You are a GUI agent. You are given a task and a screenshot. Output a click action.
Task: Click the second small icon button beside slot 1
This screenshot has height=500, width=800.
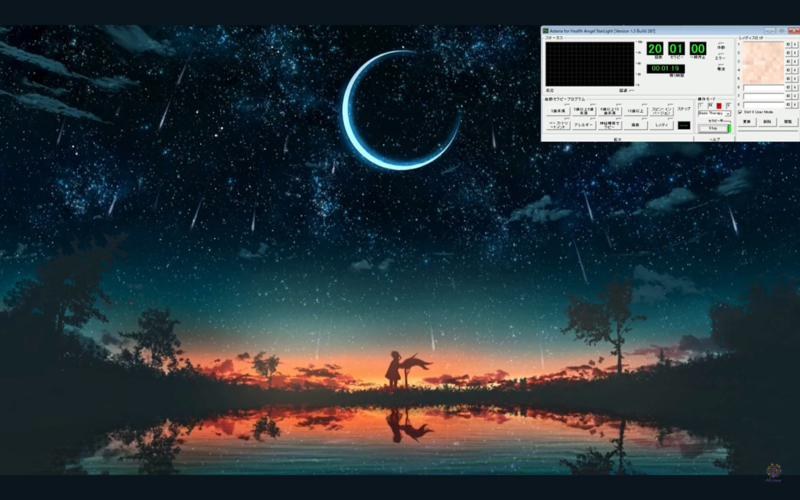[x=795, y=45]
